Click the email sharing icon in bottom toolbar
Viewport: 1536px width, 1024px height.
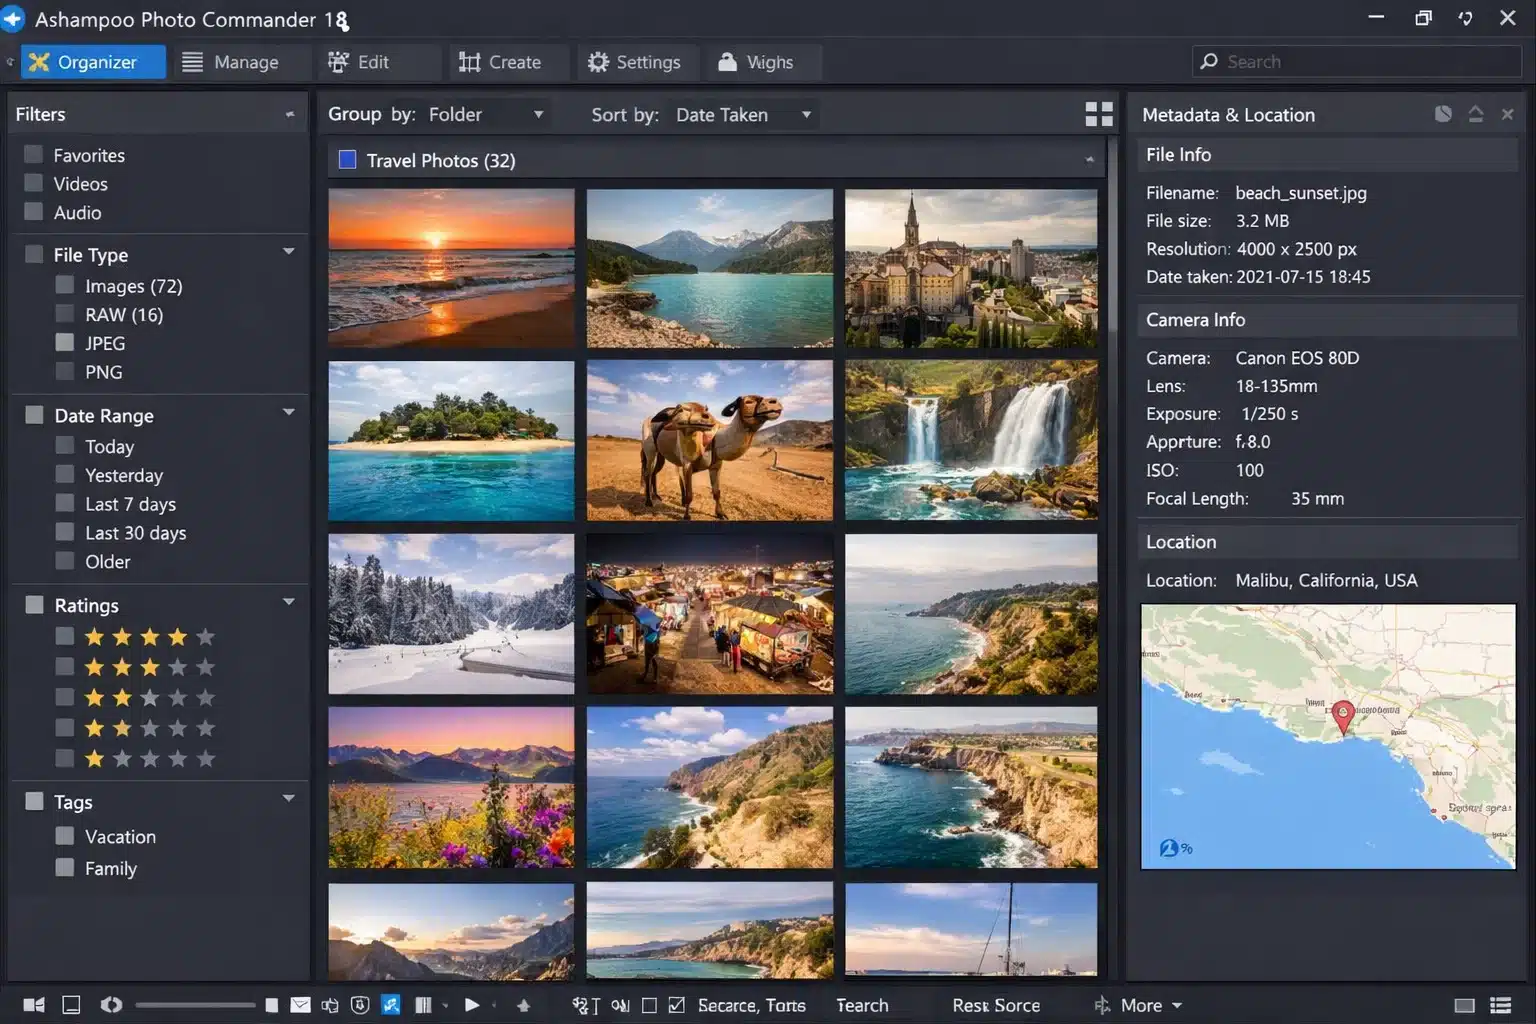tap(301, 1005)
